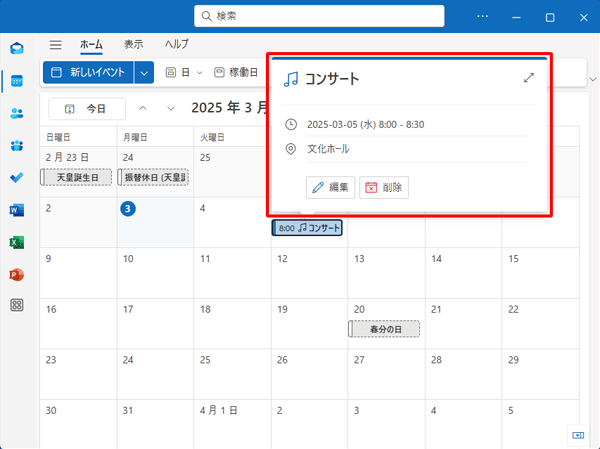The height and width of the screenshot is (449, 600).
Task: Open the Groups icon in sidebar
Action: 17,145
